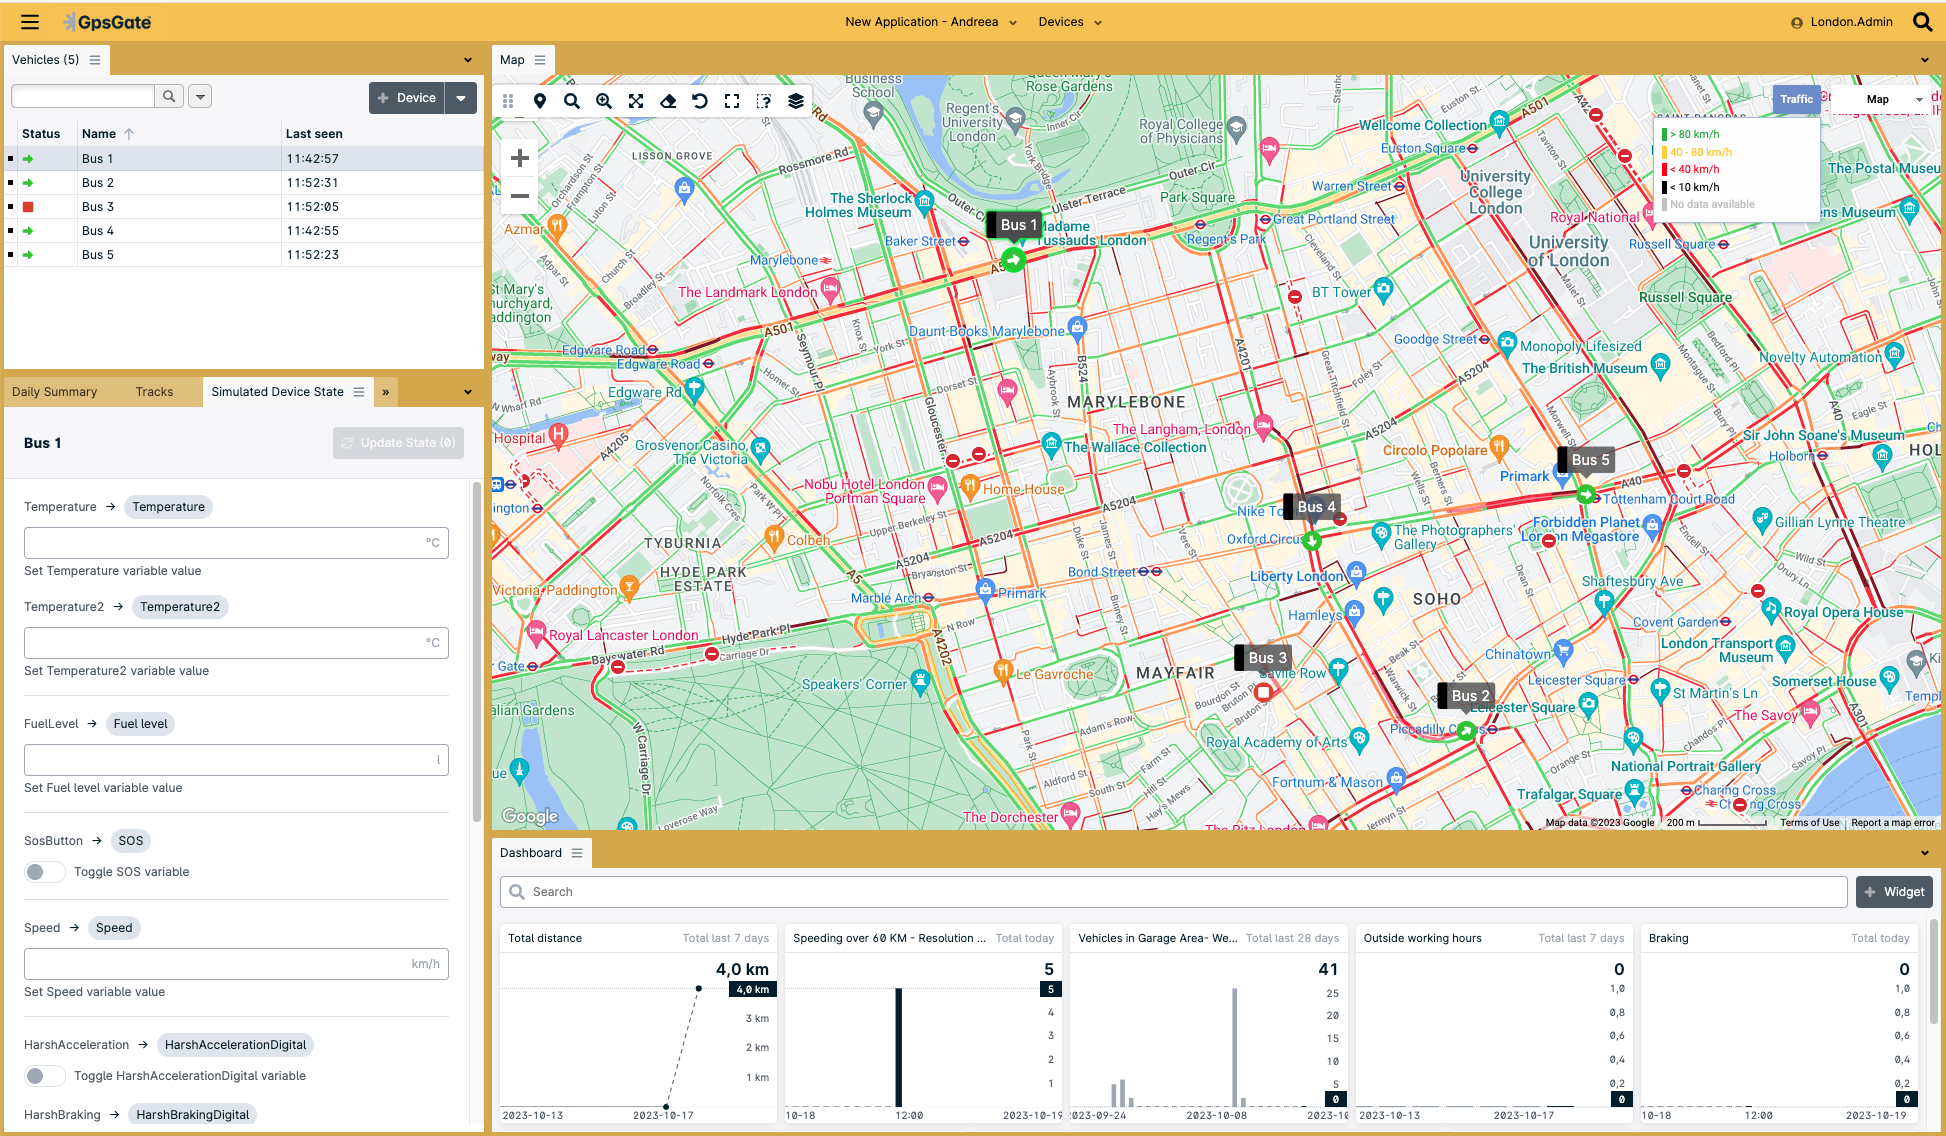
Task: Click the dashboard Search field
Action: [1173, 892]
